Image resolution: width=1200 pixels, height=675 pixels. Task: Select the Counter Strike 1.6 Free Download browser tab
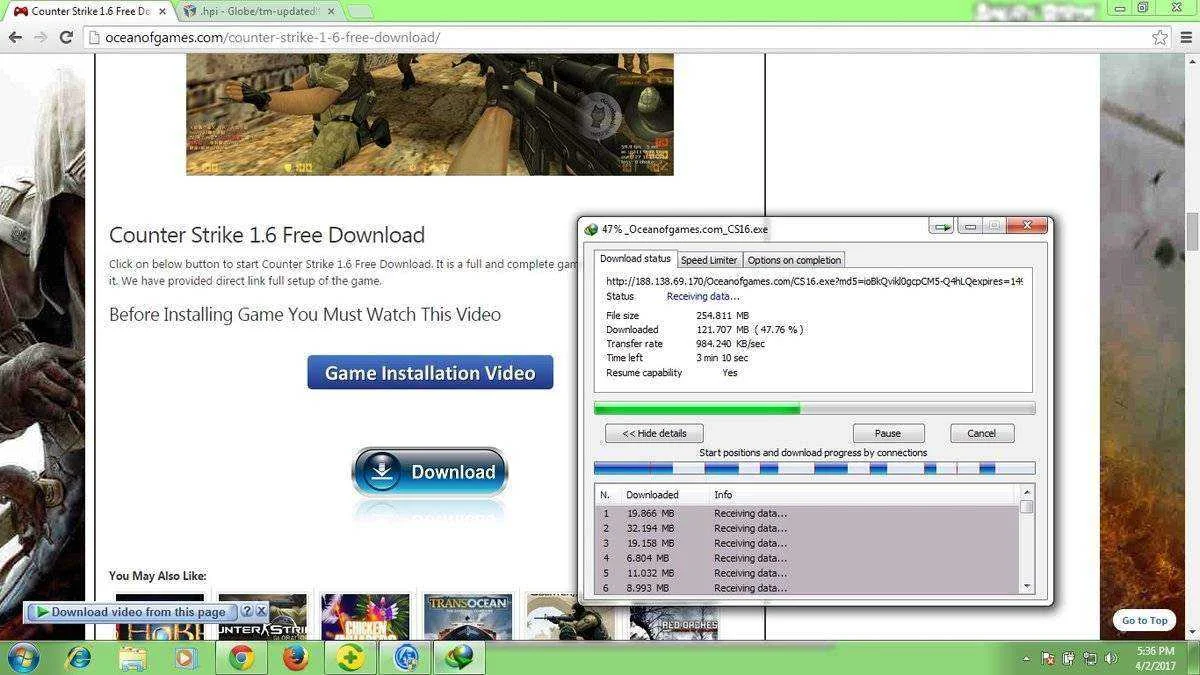pyautogui.click(x=88, y=11)
